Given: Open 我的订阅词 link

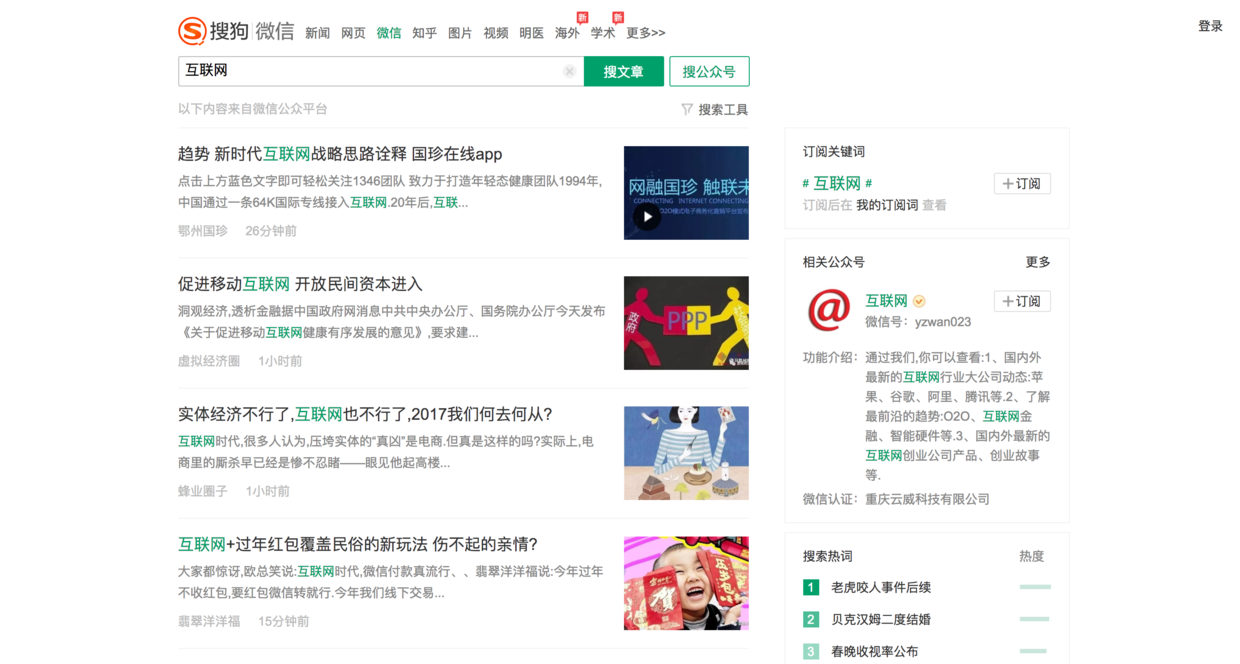Looking at the screenshot, I should coord(887,205).
